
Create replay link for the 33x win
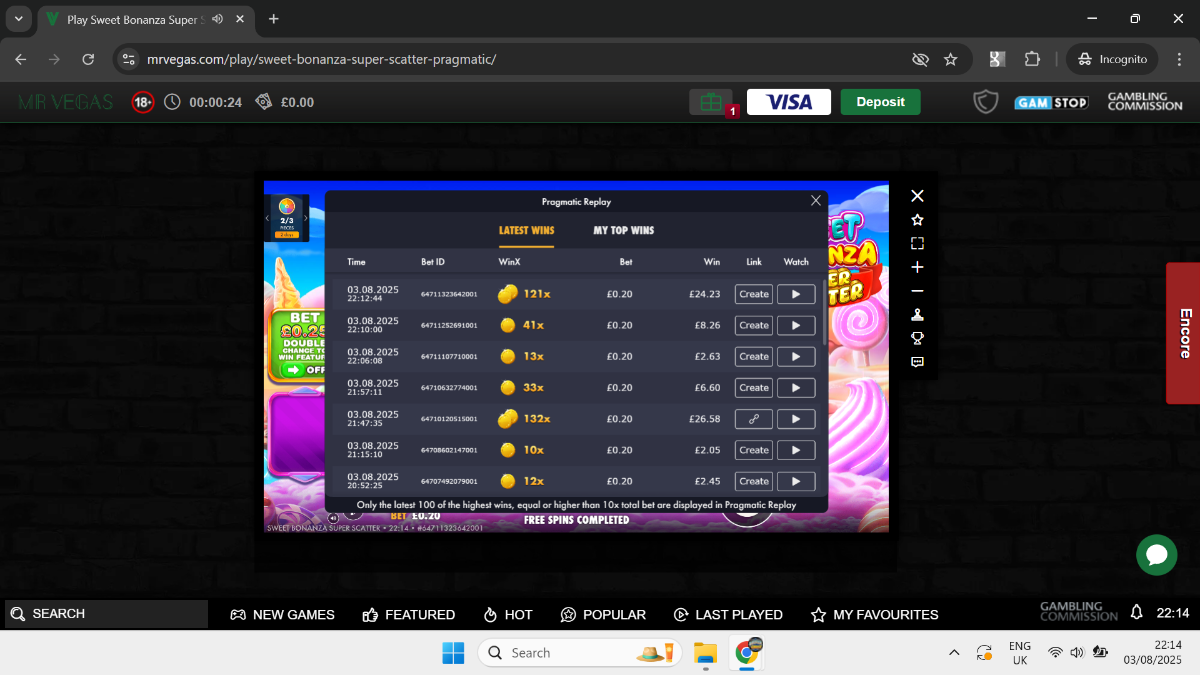tap(754, 387)
